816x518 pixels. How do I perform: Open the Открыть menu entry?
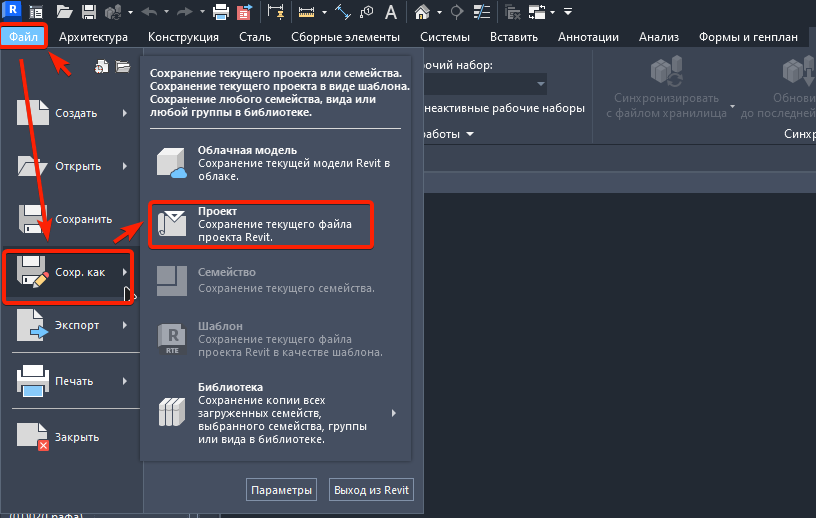(72, 166)
